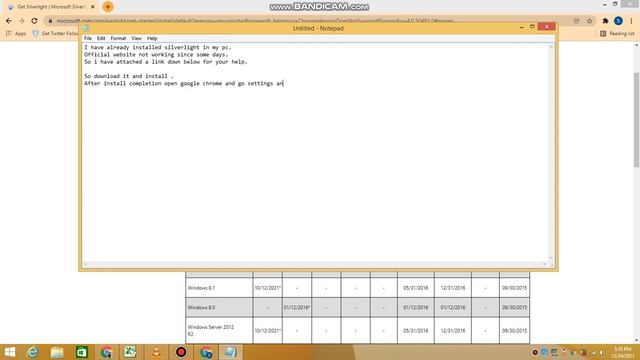Click the share icon in address bar
The image size is (640, 360).
tap(576, 21)
